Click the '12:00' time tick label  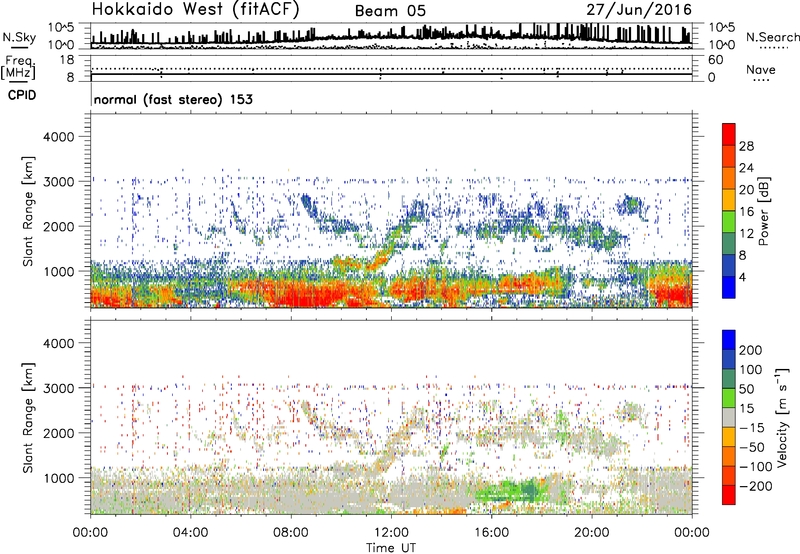pos(391,533)
